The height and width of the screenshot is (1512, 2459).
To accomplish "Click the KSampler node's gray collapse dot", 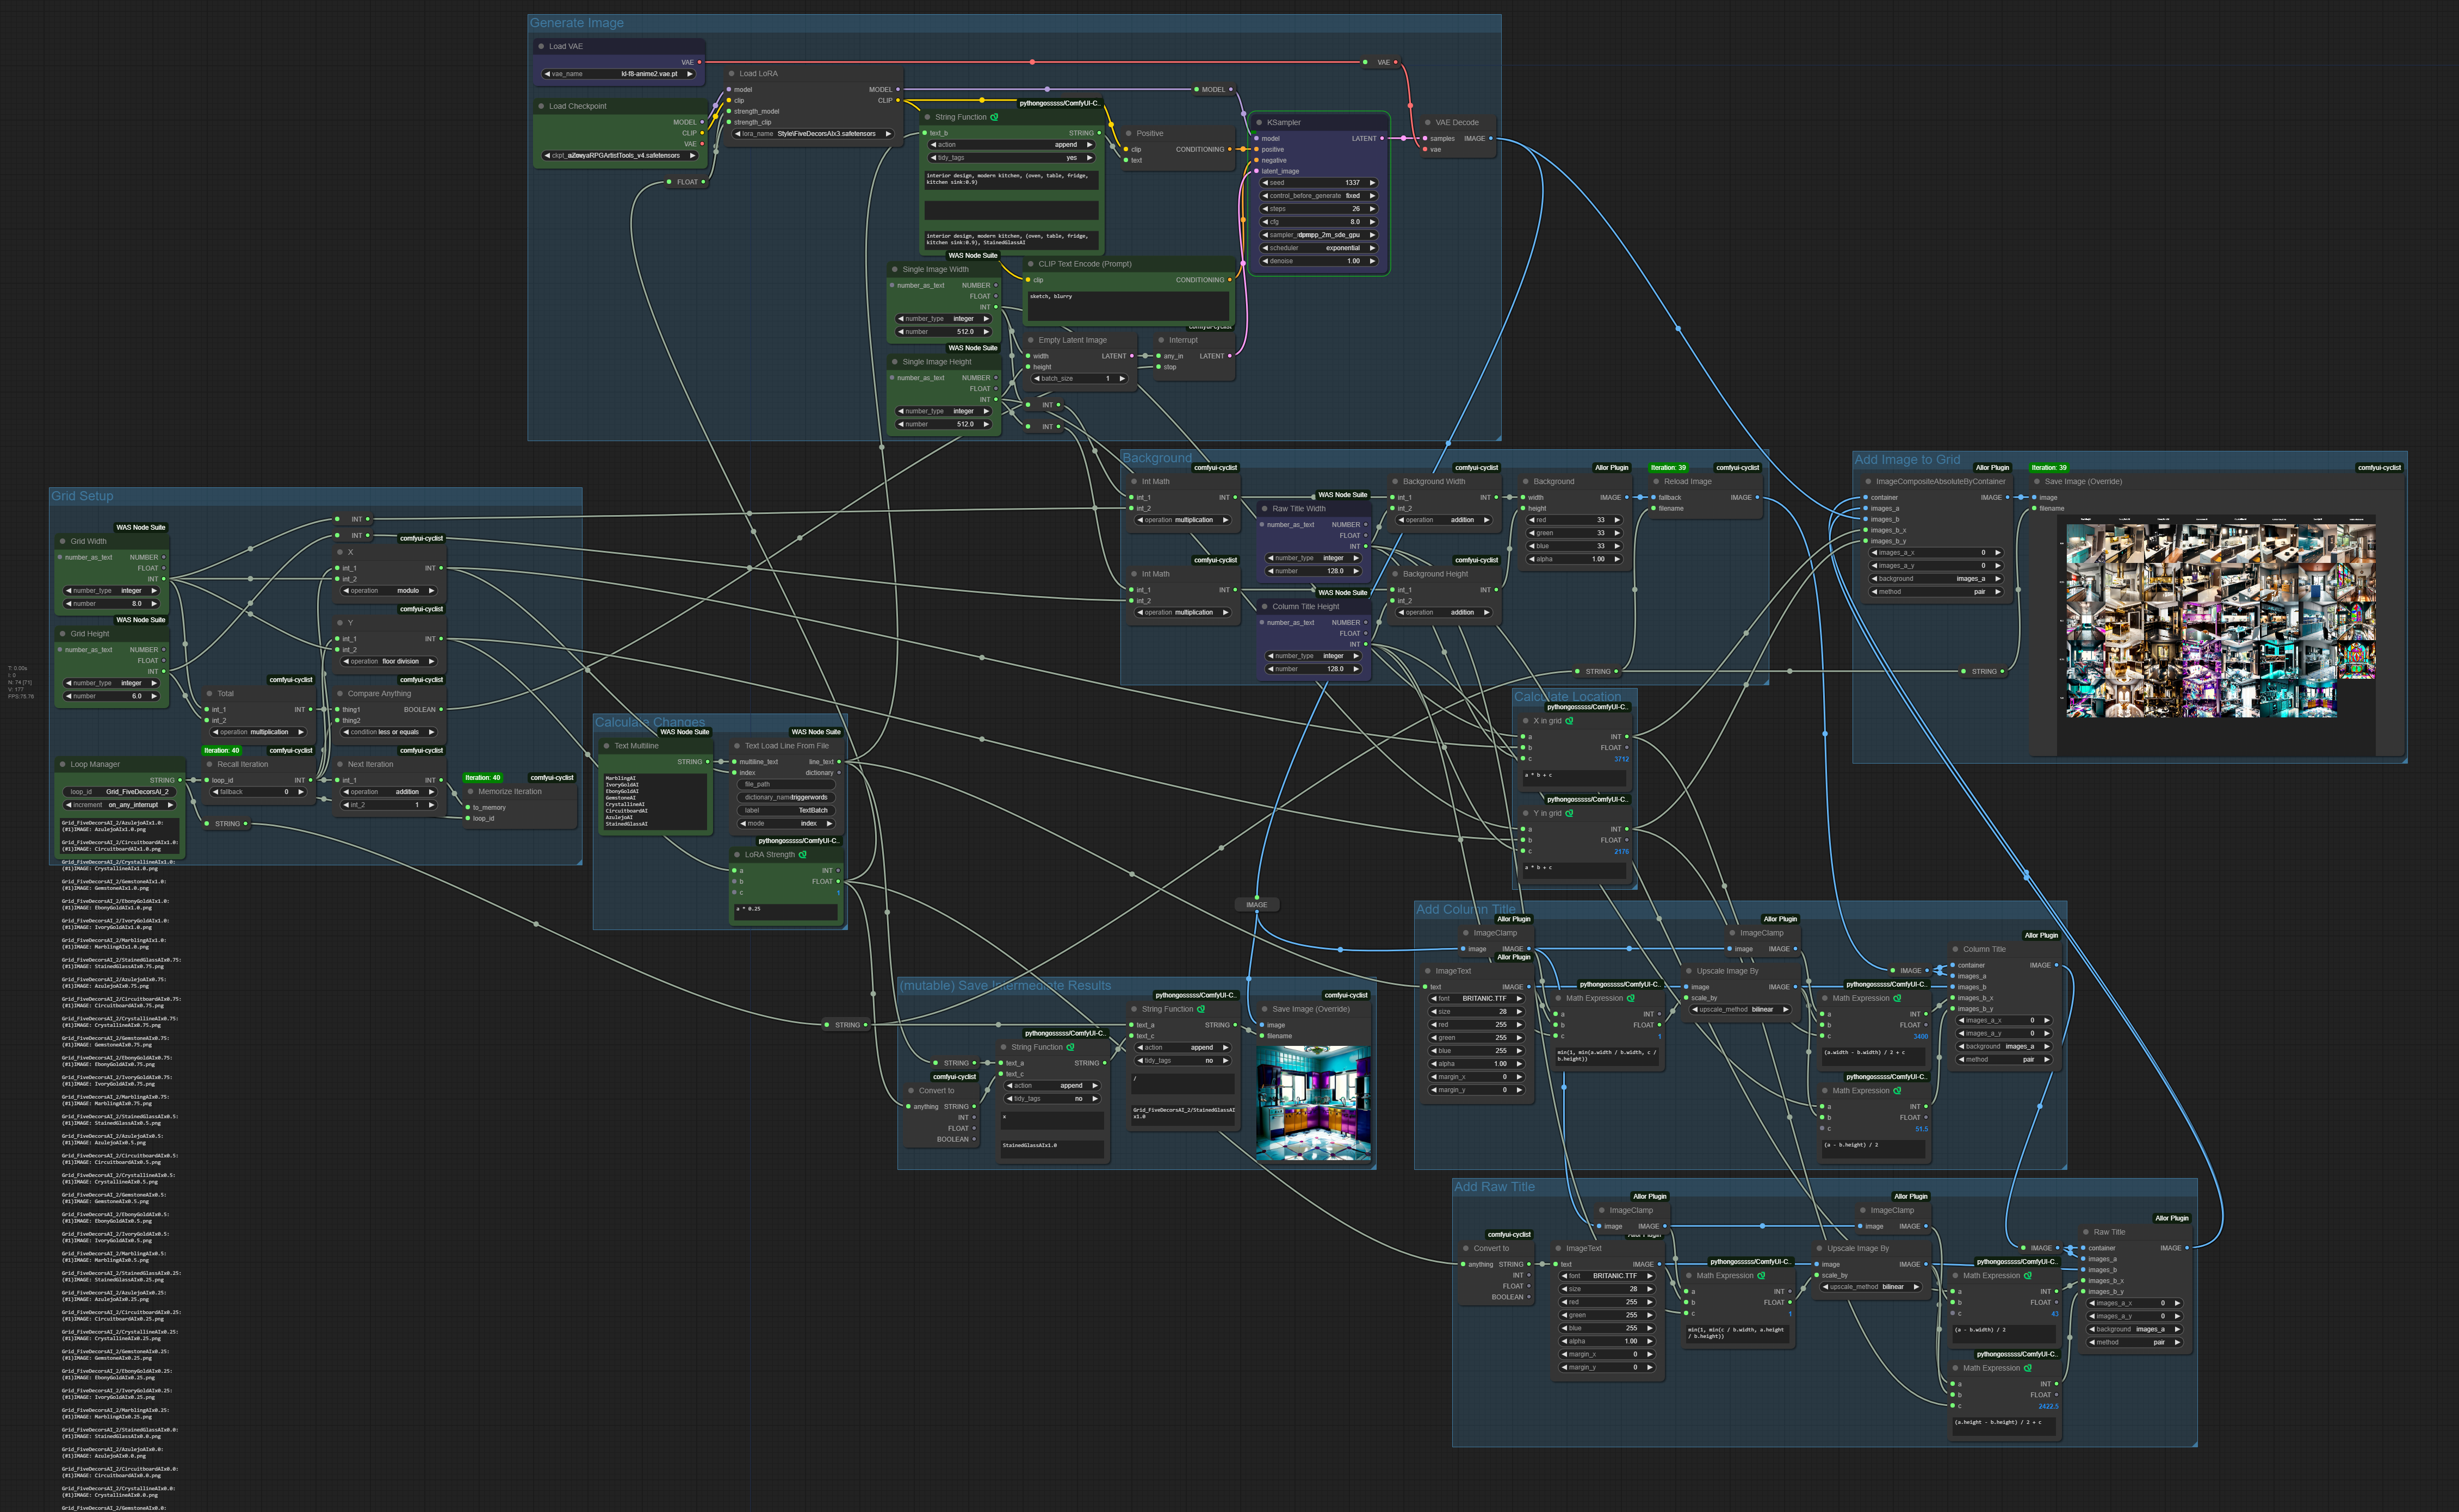I will tap(1258, 123).
